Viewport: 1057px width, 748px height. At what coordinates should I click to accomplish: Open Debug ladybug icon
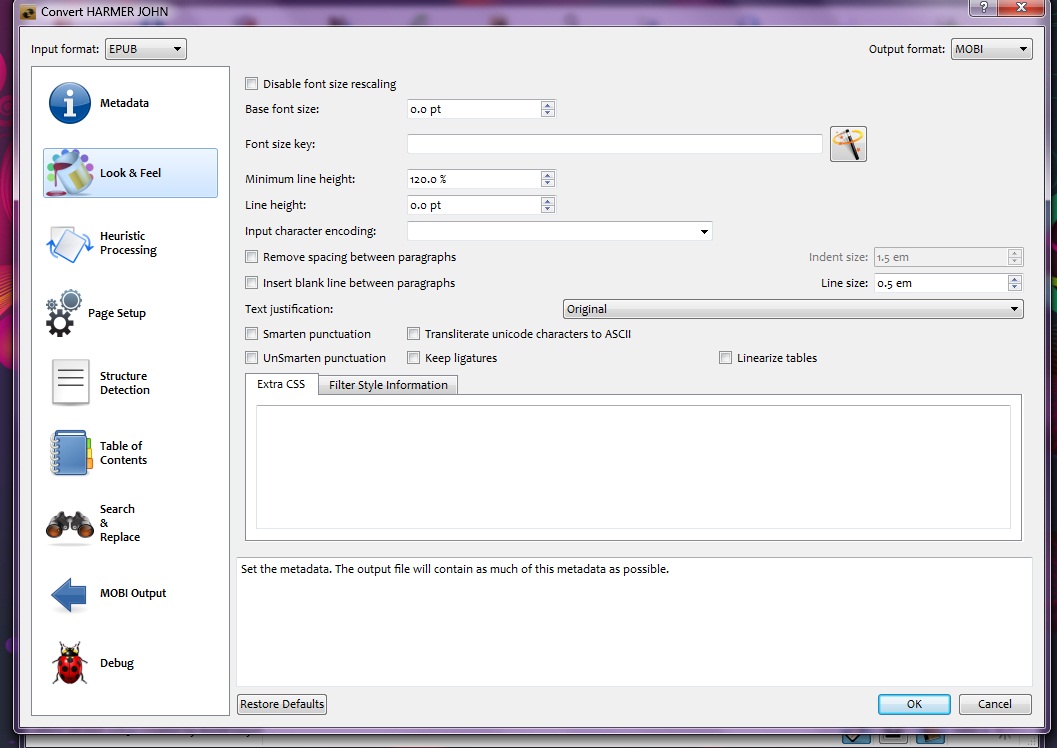coord(70,664)
